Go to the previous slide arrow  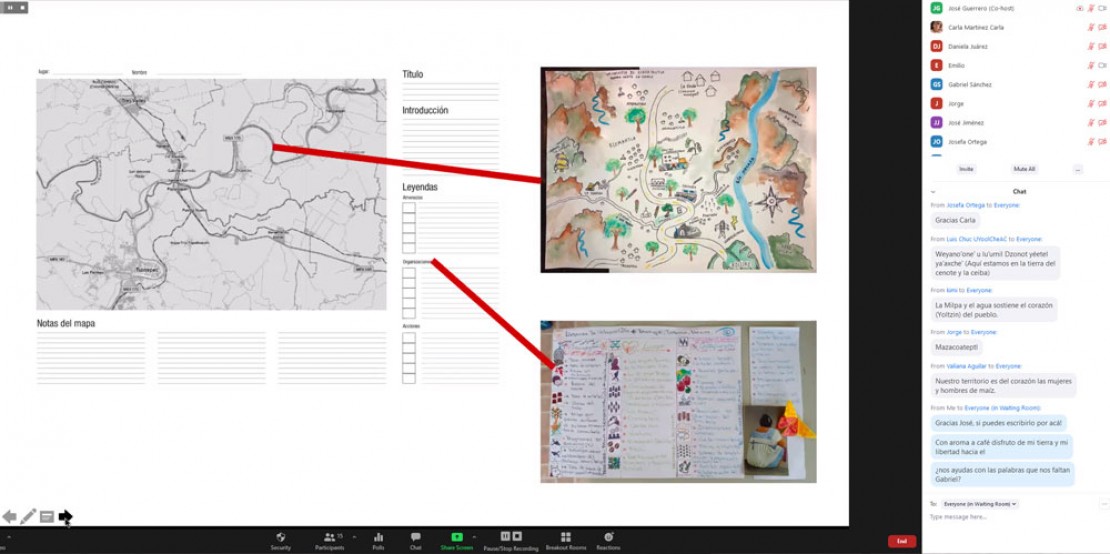[x=9, y=517]
